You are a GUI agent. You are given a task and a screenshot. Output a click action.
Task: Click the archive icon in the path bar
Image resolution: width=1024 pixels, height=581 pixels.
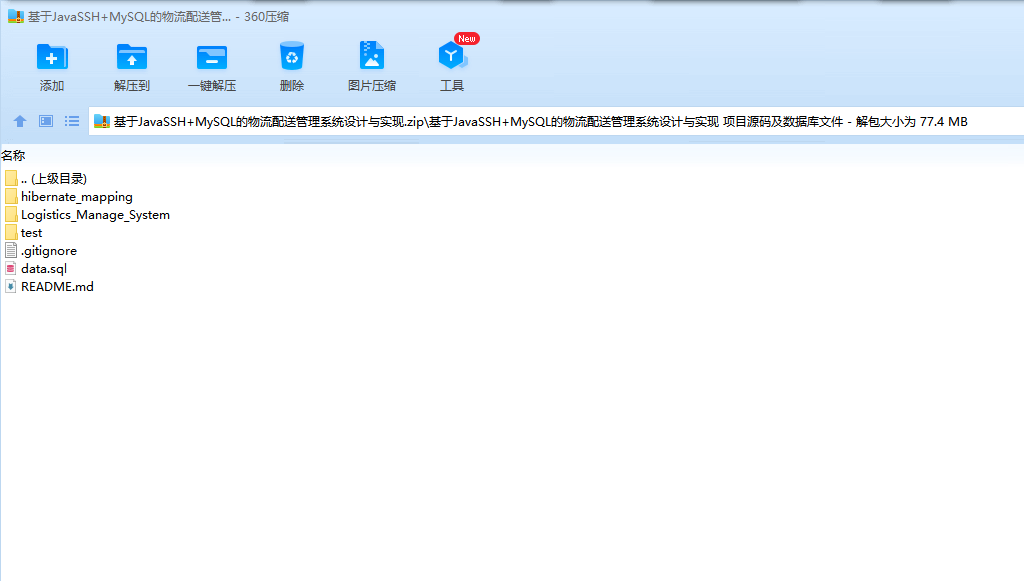pyautogui.click(x=102, y=121)
